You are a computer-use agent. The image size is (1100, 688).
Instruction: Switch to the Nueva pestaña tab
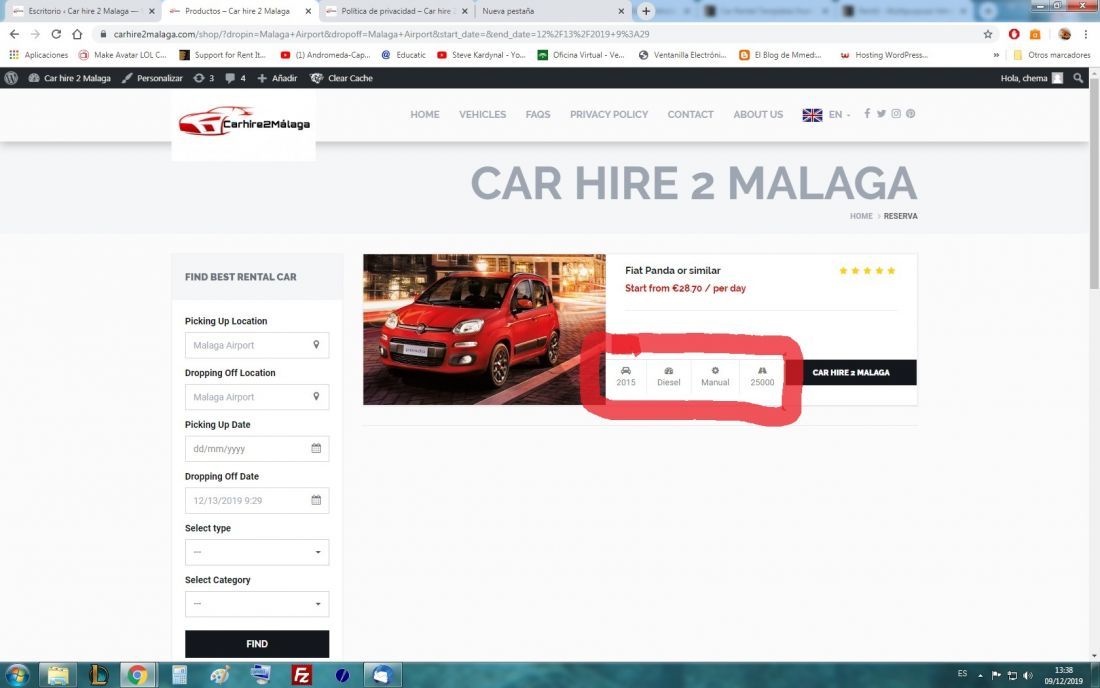(552, 11)
